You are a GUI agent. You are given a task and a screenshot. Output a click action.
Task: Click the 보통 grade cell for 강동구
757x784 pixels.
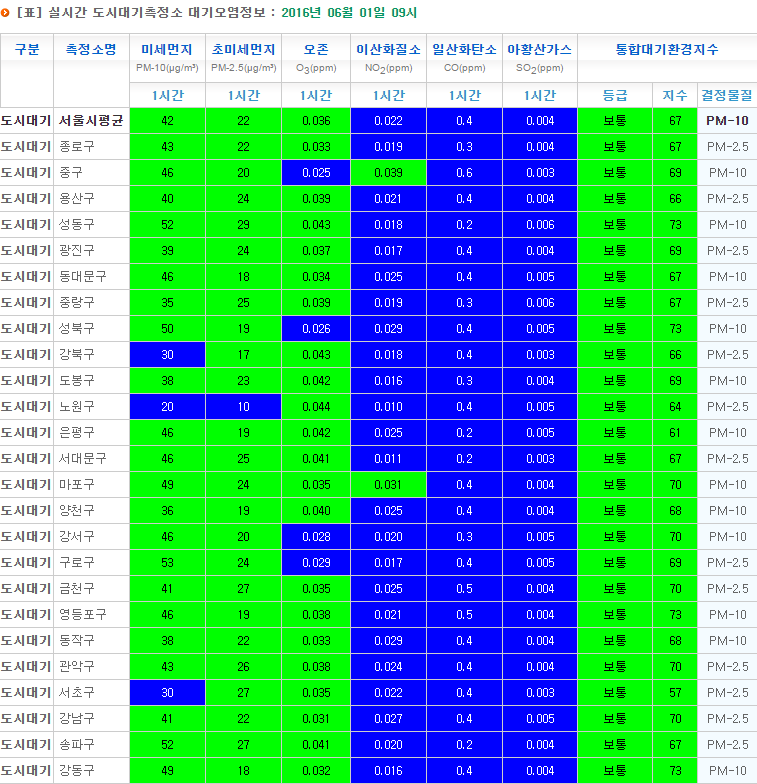click(x=615, y=770)
